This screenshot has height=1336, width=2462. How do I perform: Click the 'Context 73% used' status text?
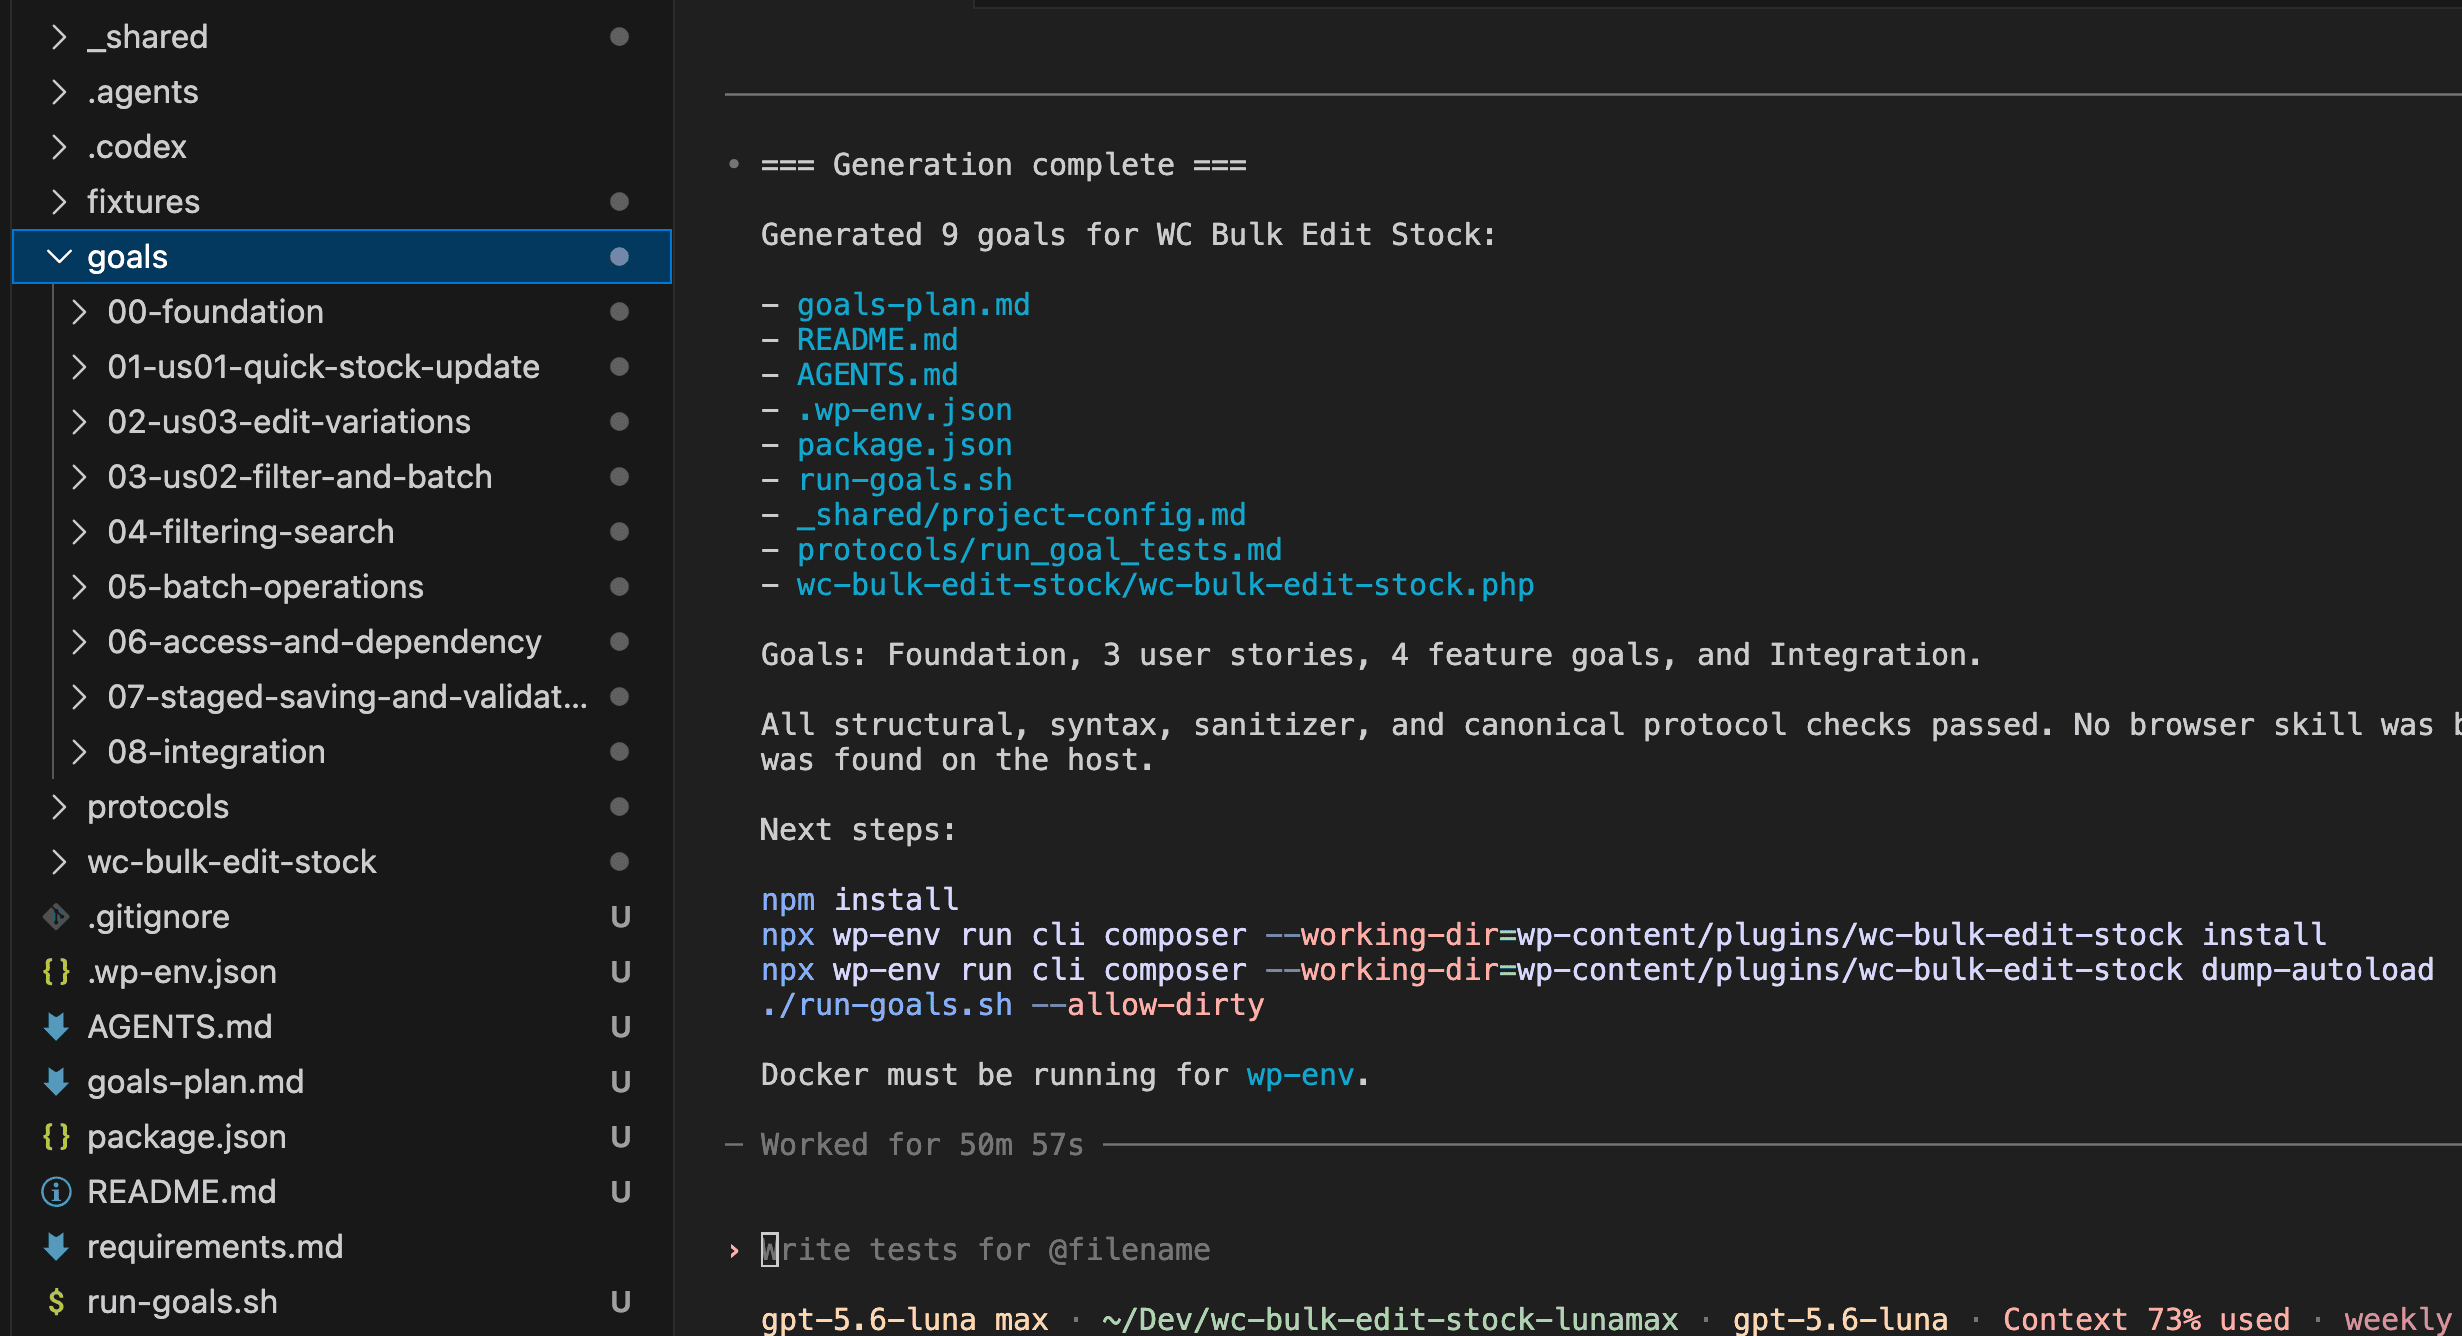pos(2146,1320)
